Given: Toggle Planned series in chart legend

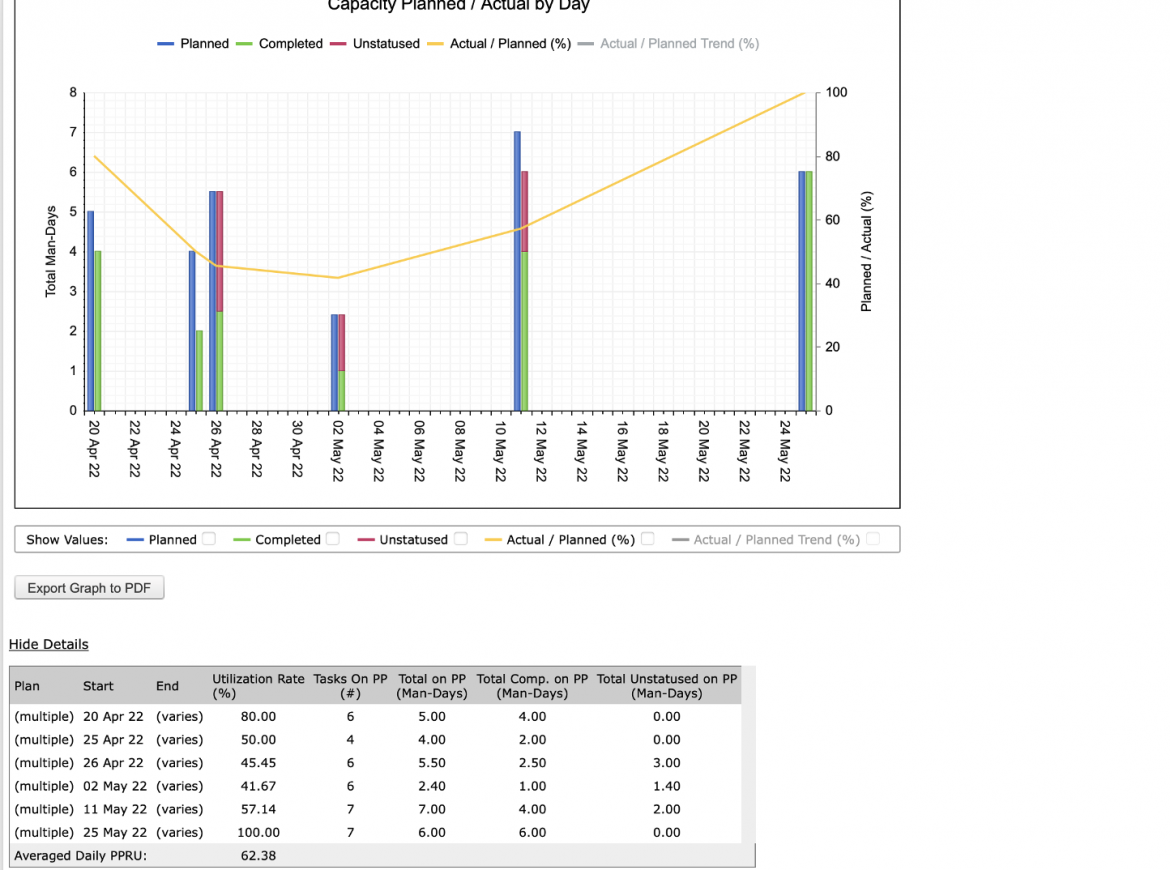Looking at the screenshot, I should click(193, 44).
